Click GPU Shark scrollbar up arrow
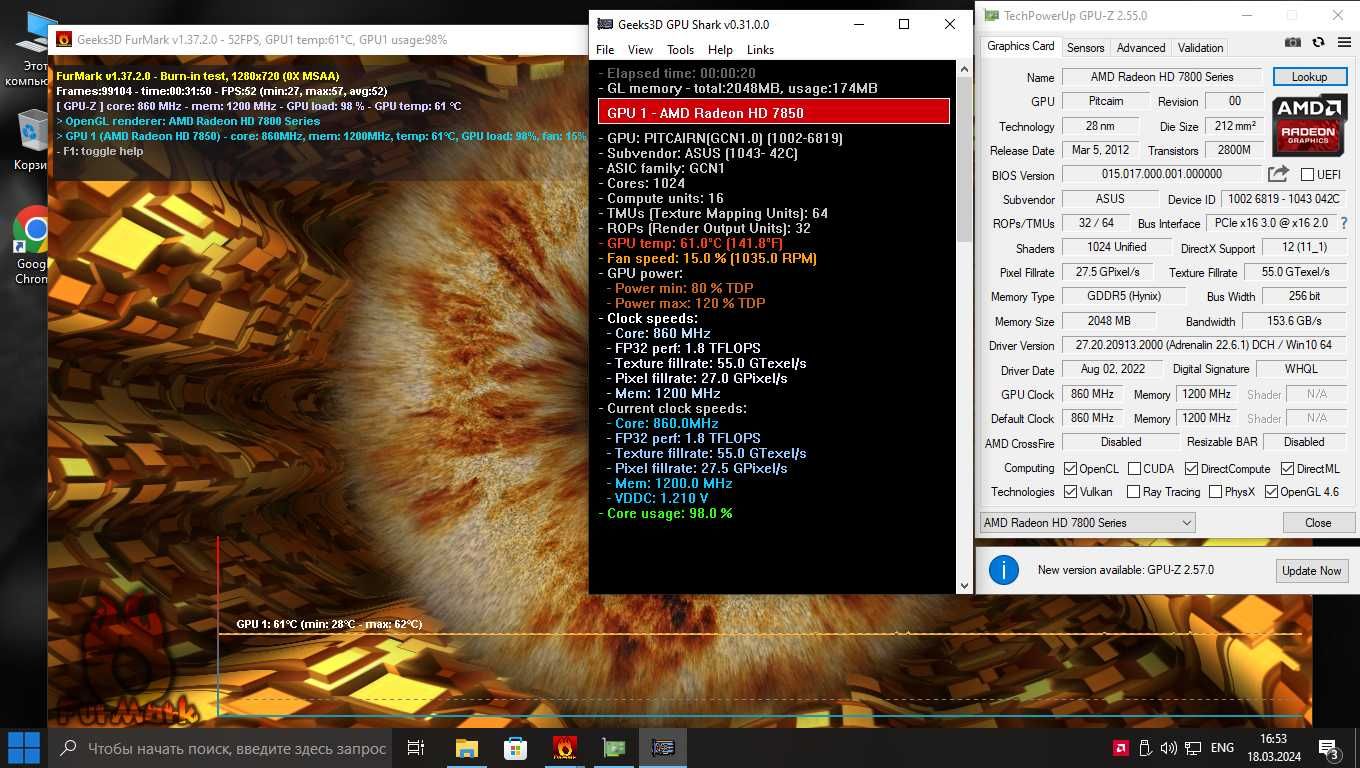Image resolution: width=1360 pixels, height=768 pixels. [x=964, y=70]
